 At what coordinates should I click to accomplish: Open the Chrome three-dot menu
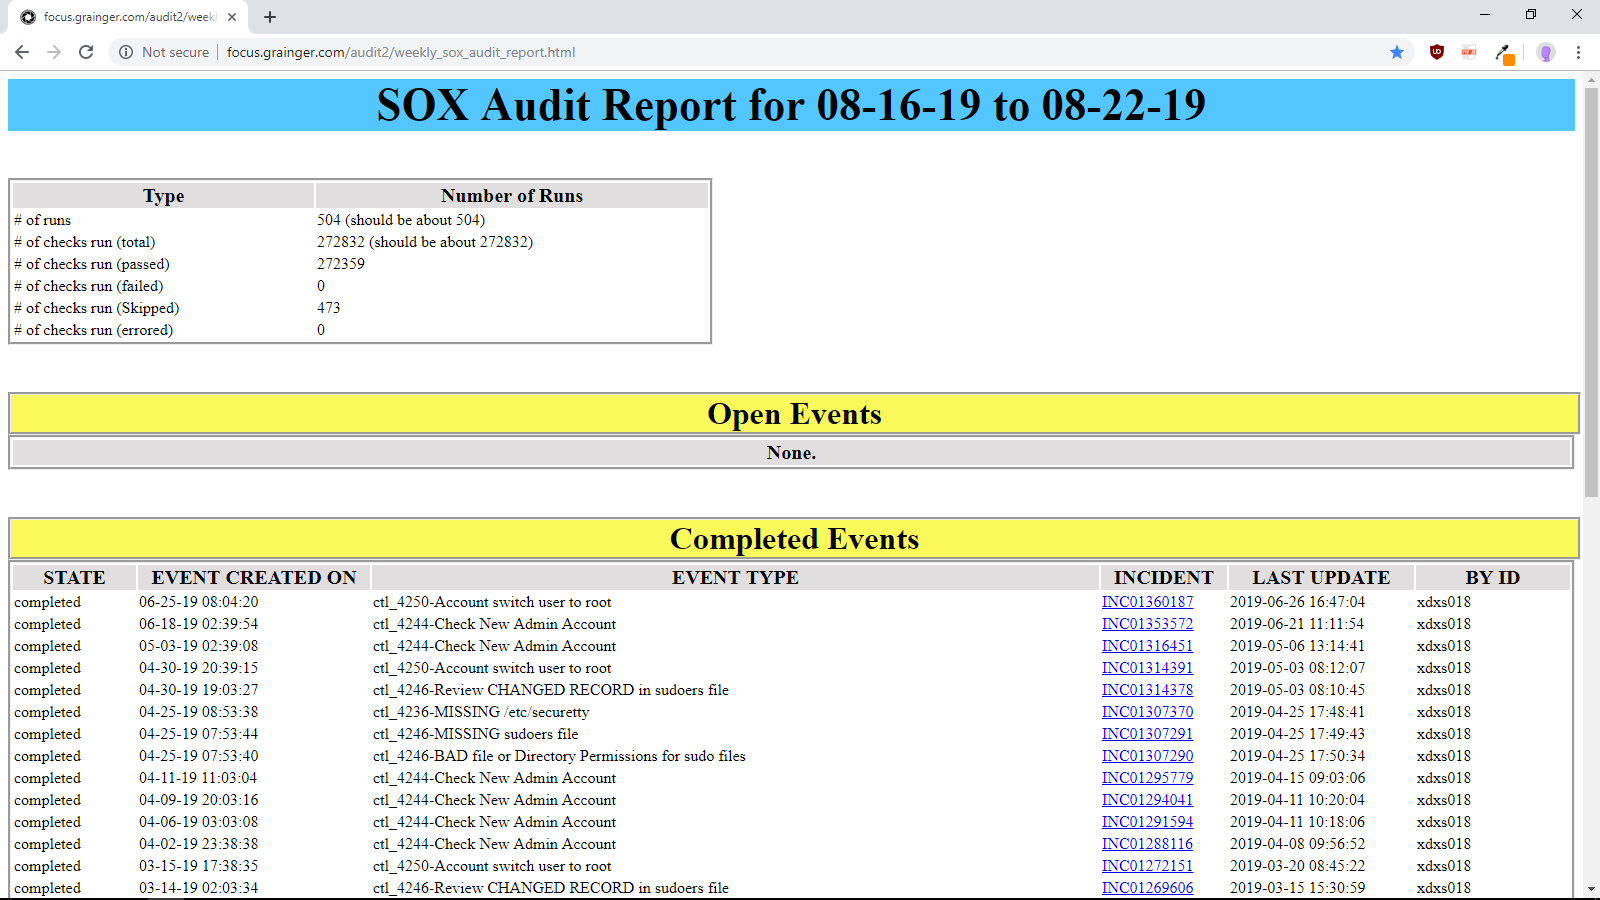[x=1579, y=52]
